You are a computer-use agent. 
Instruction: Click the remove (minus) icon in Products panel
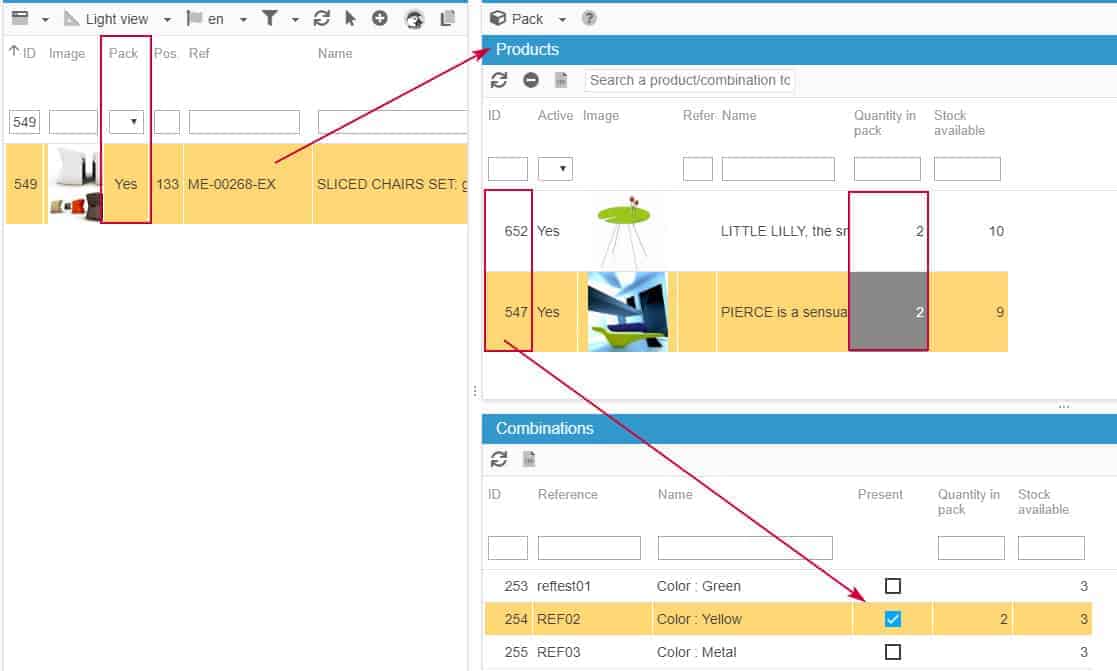tap(531, 80)
